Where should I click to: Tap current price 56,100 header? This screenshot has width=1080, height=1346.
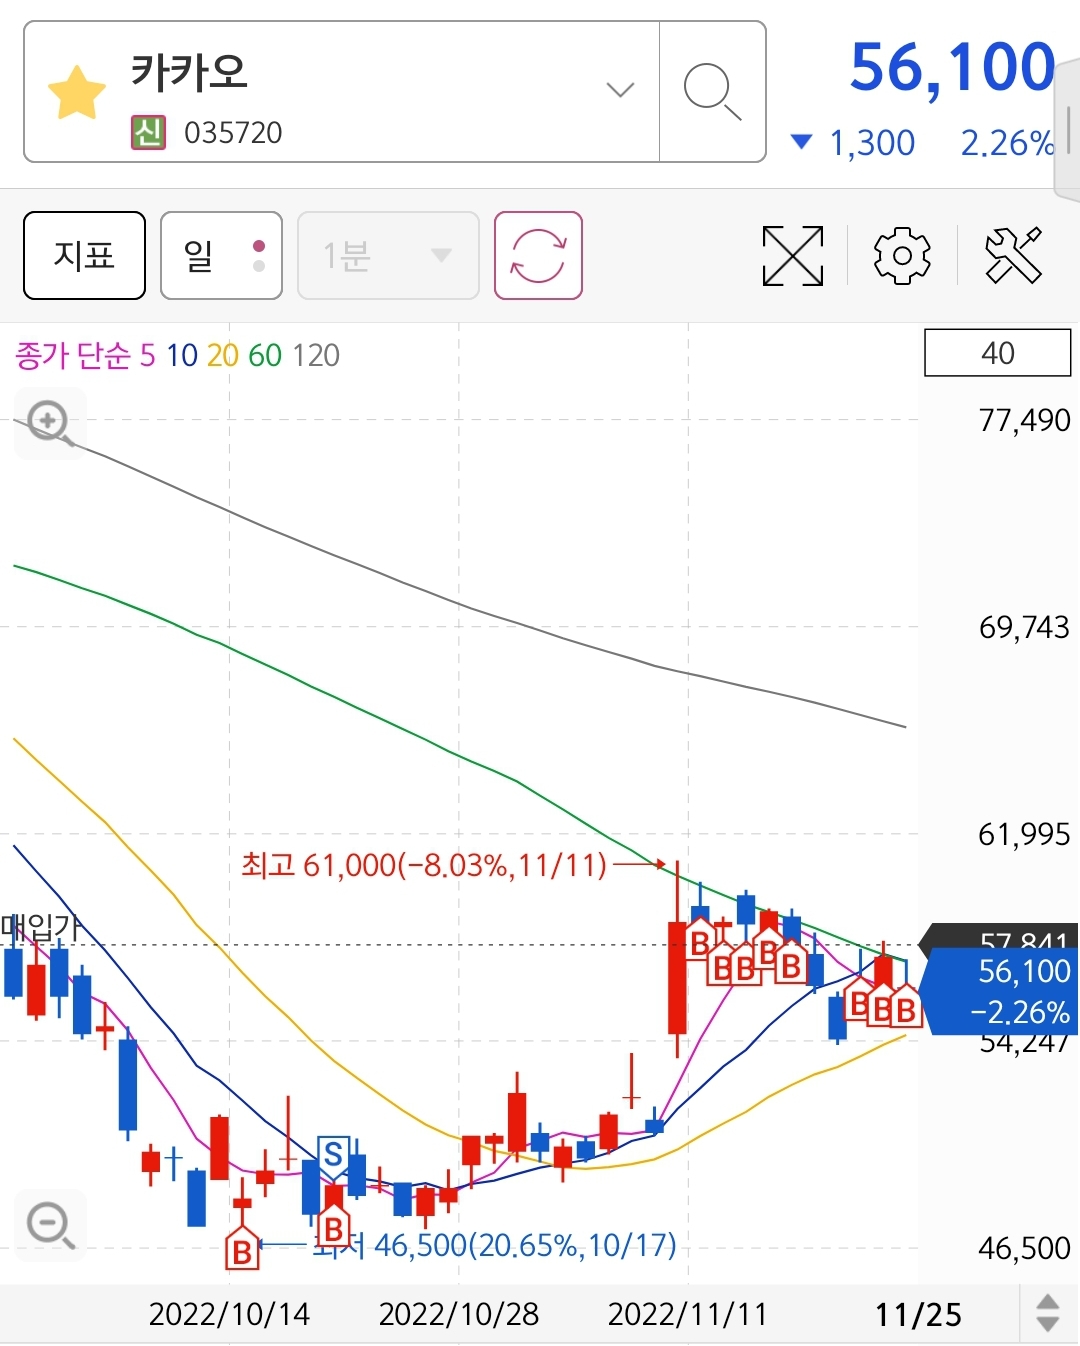click(x=952, y=68)
